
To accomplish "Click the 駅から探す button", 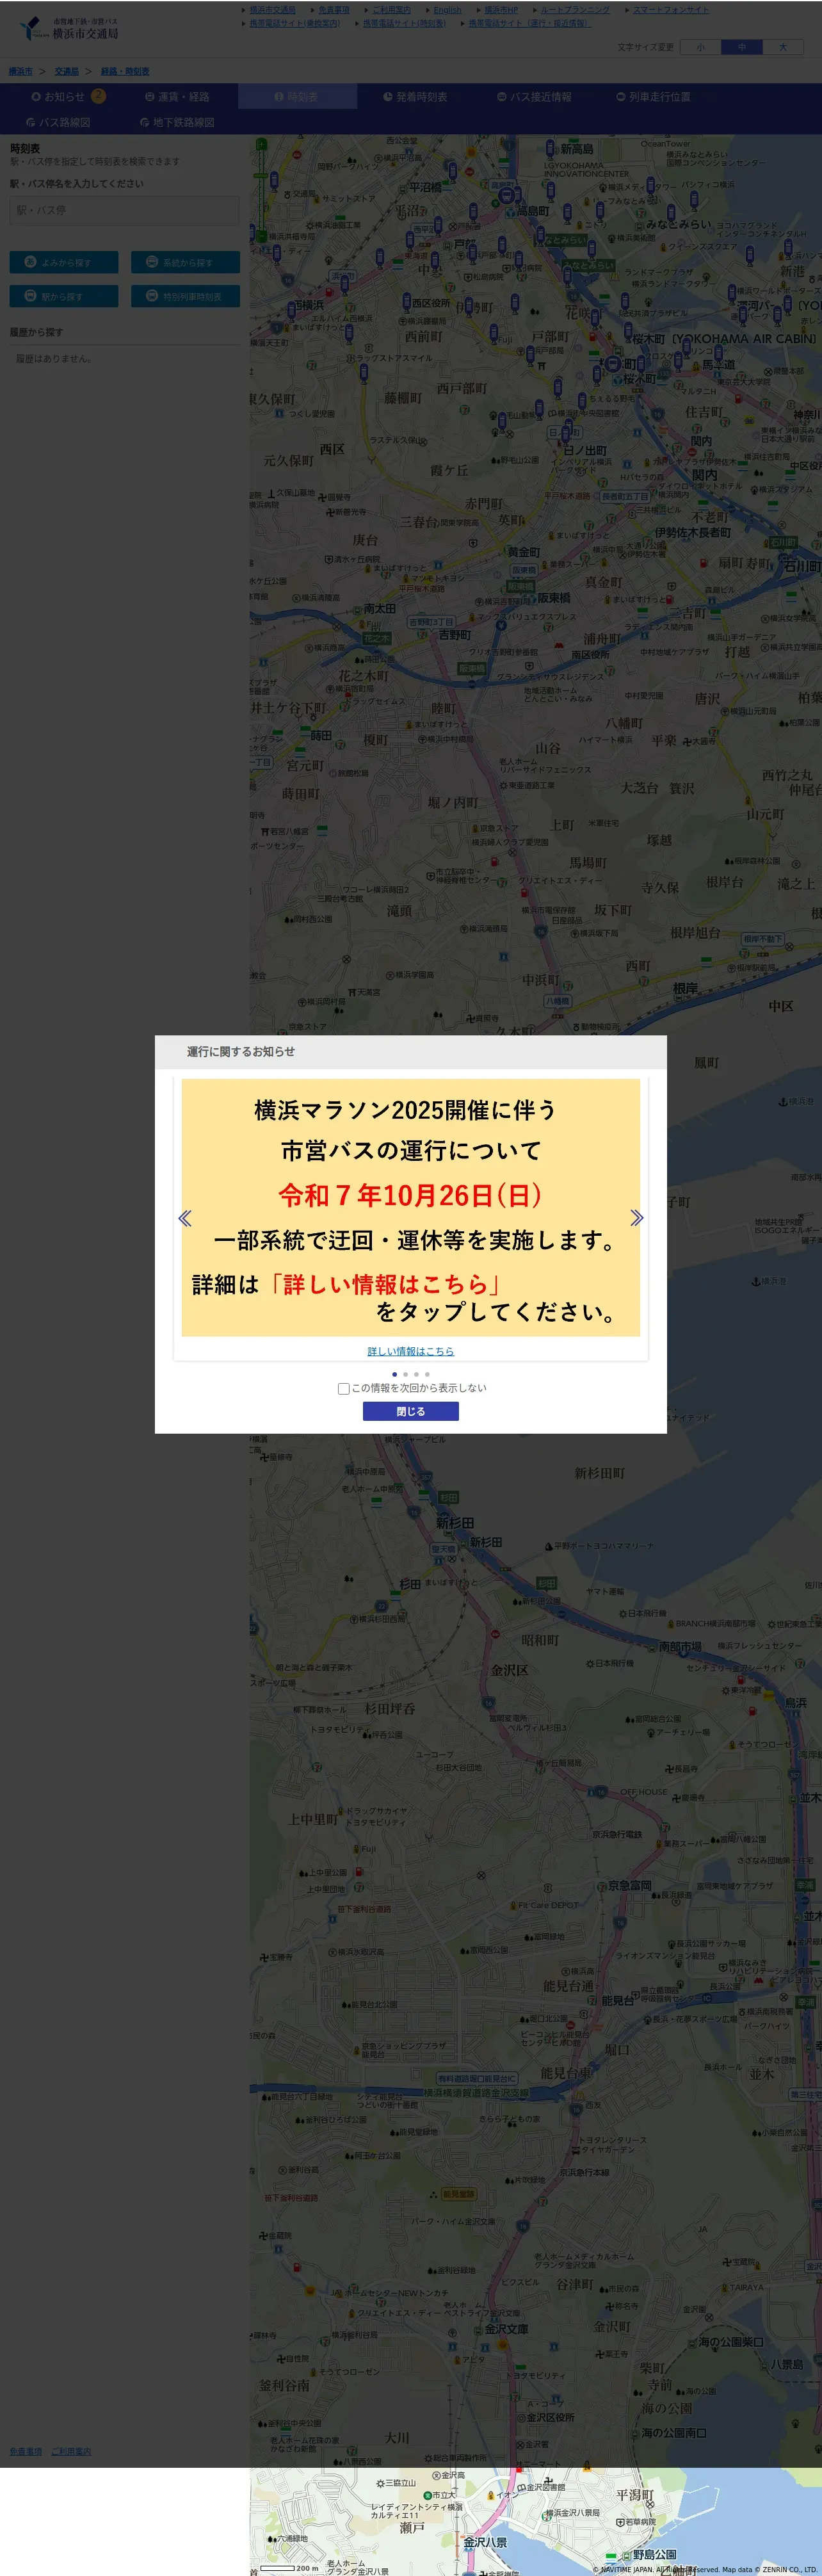I will click(x=64, y=296).
